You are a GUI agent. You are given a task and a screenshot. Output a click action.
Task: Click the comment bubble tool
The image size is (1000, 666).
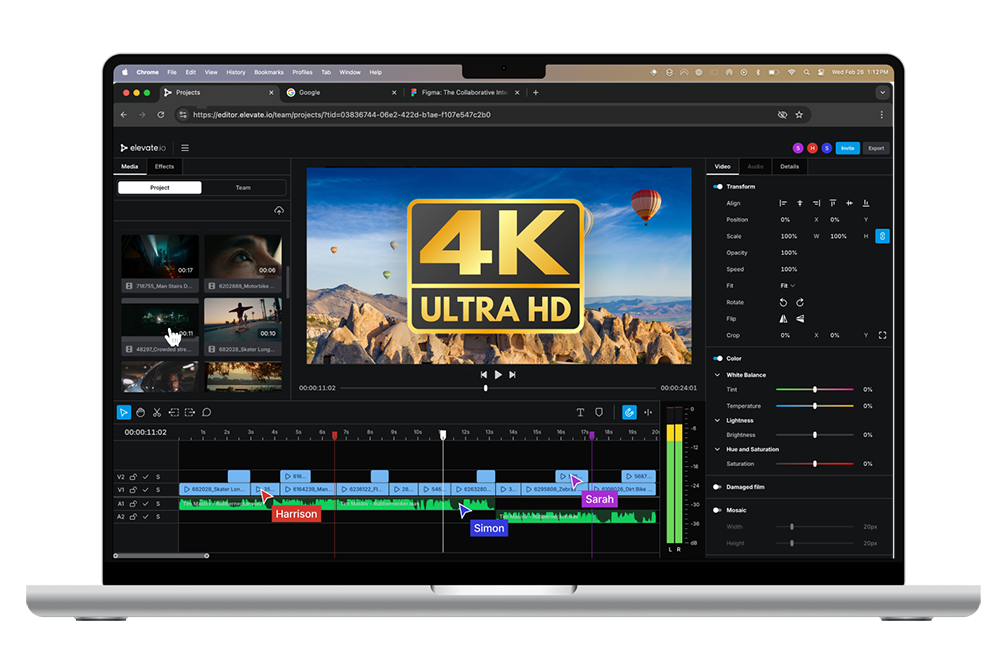(x=207, y=412)
